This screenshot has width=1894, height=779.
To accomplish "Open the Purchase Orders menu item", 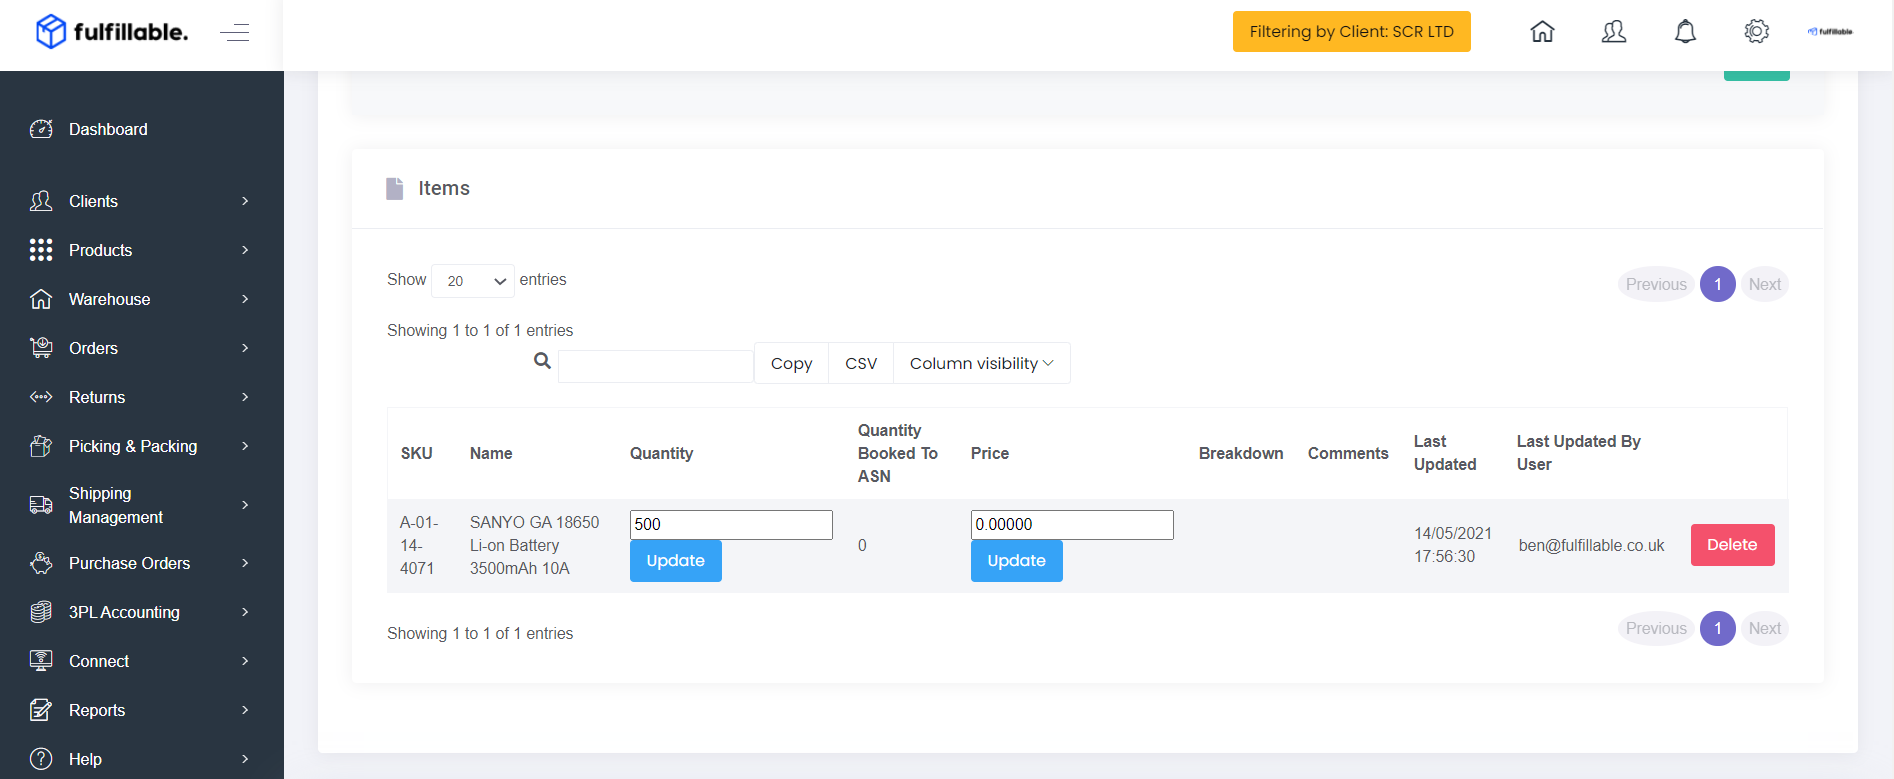I will coord(142,563).
